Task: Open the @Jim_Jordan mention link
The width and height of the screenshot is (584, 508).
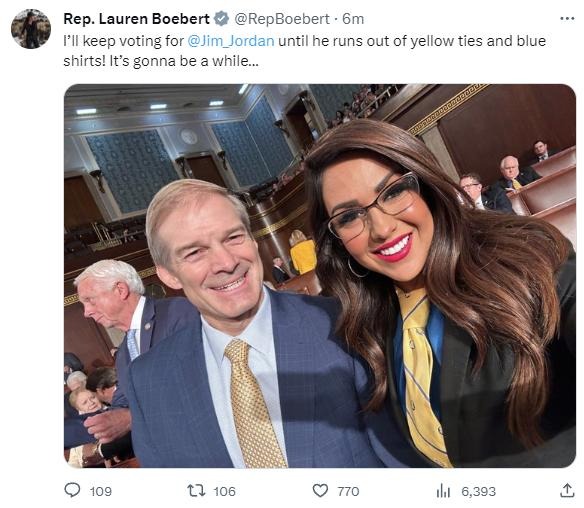Action: point(231,41)
